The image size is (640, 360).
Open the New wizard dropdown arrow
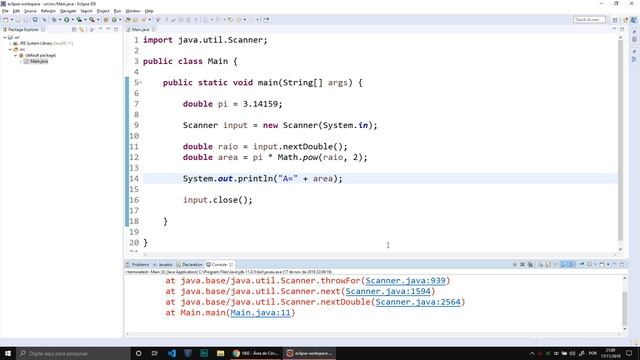point(11,20)
